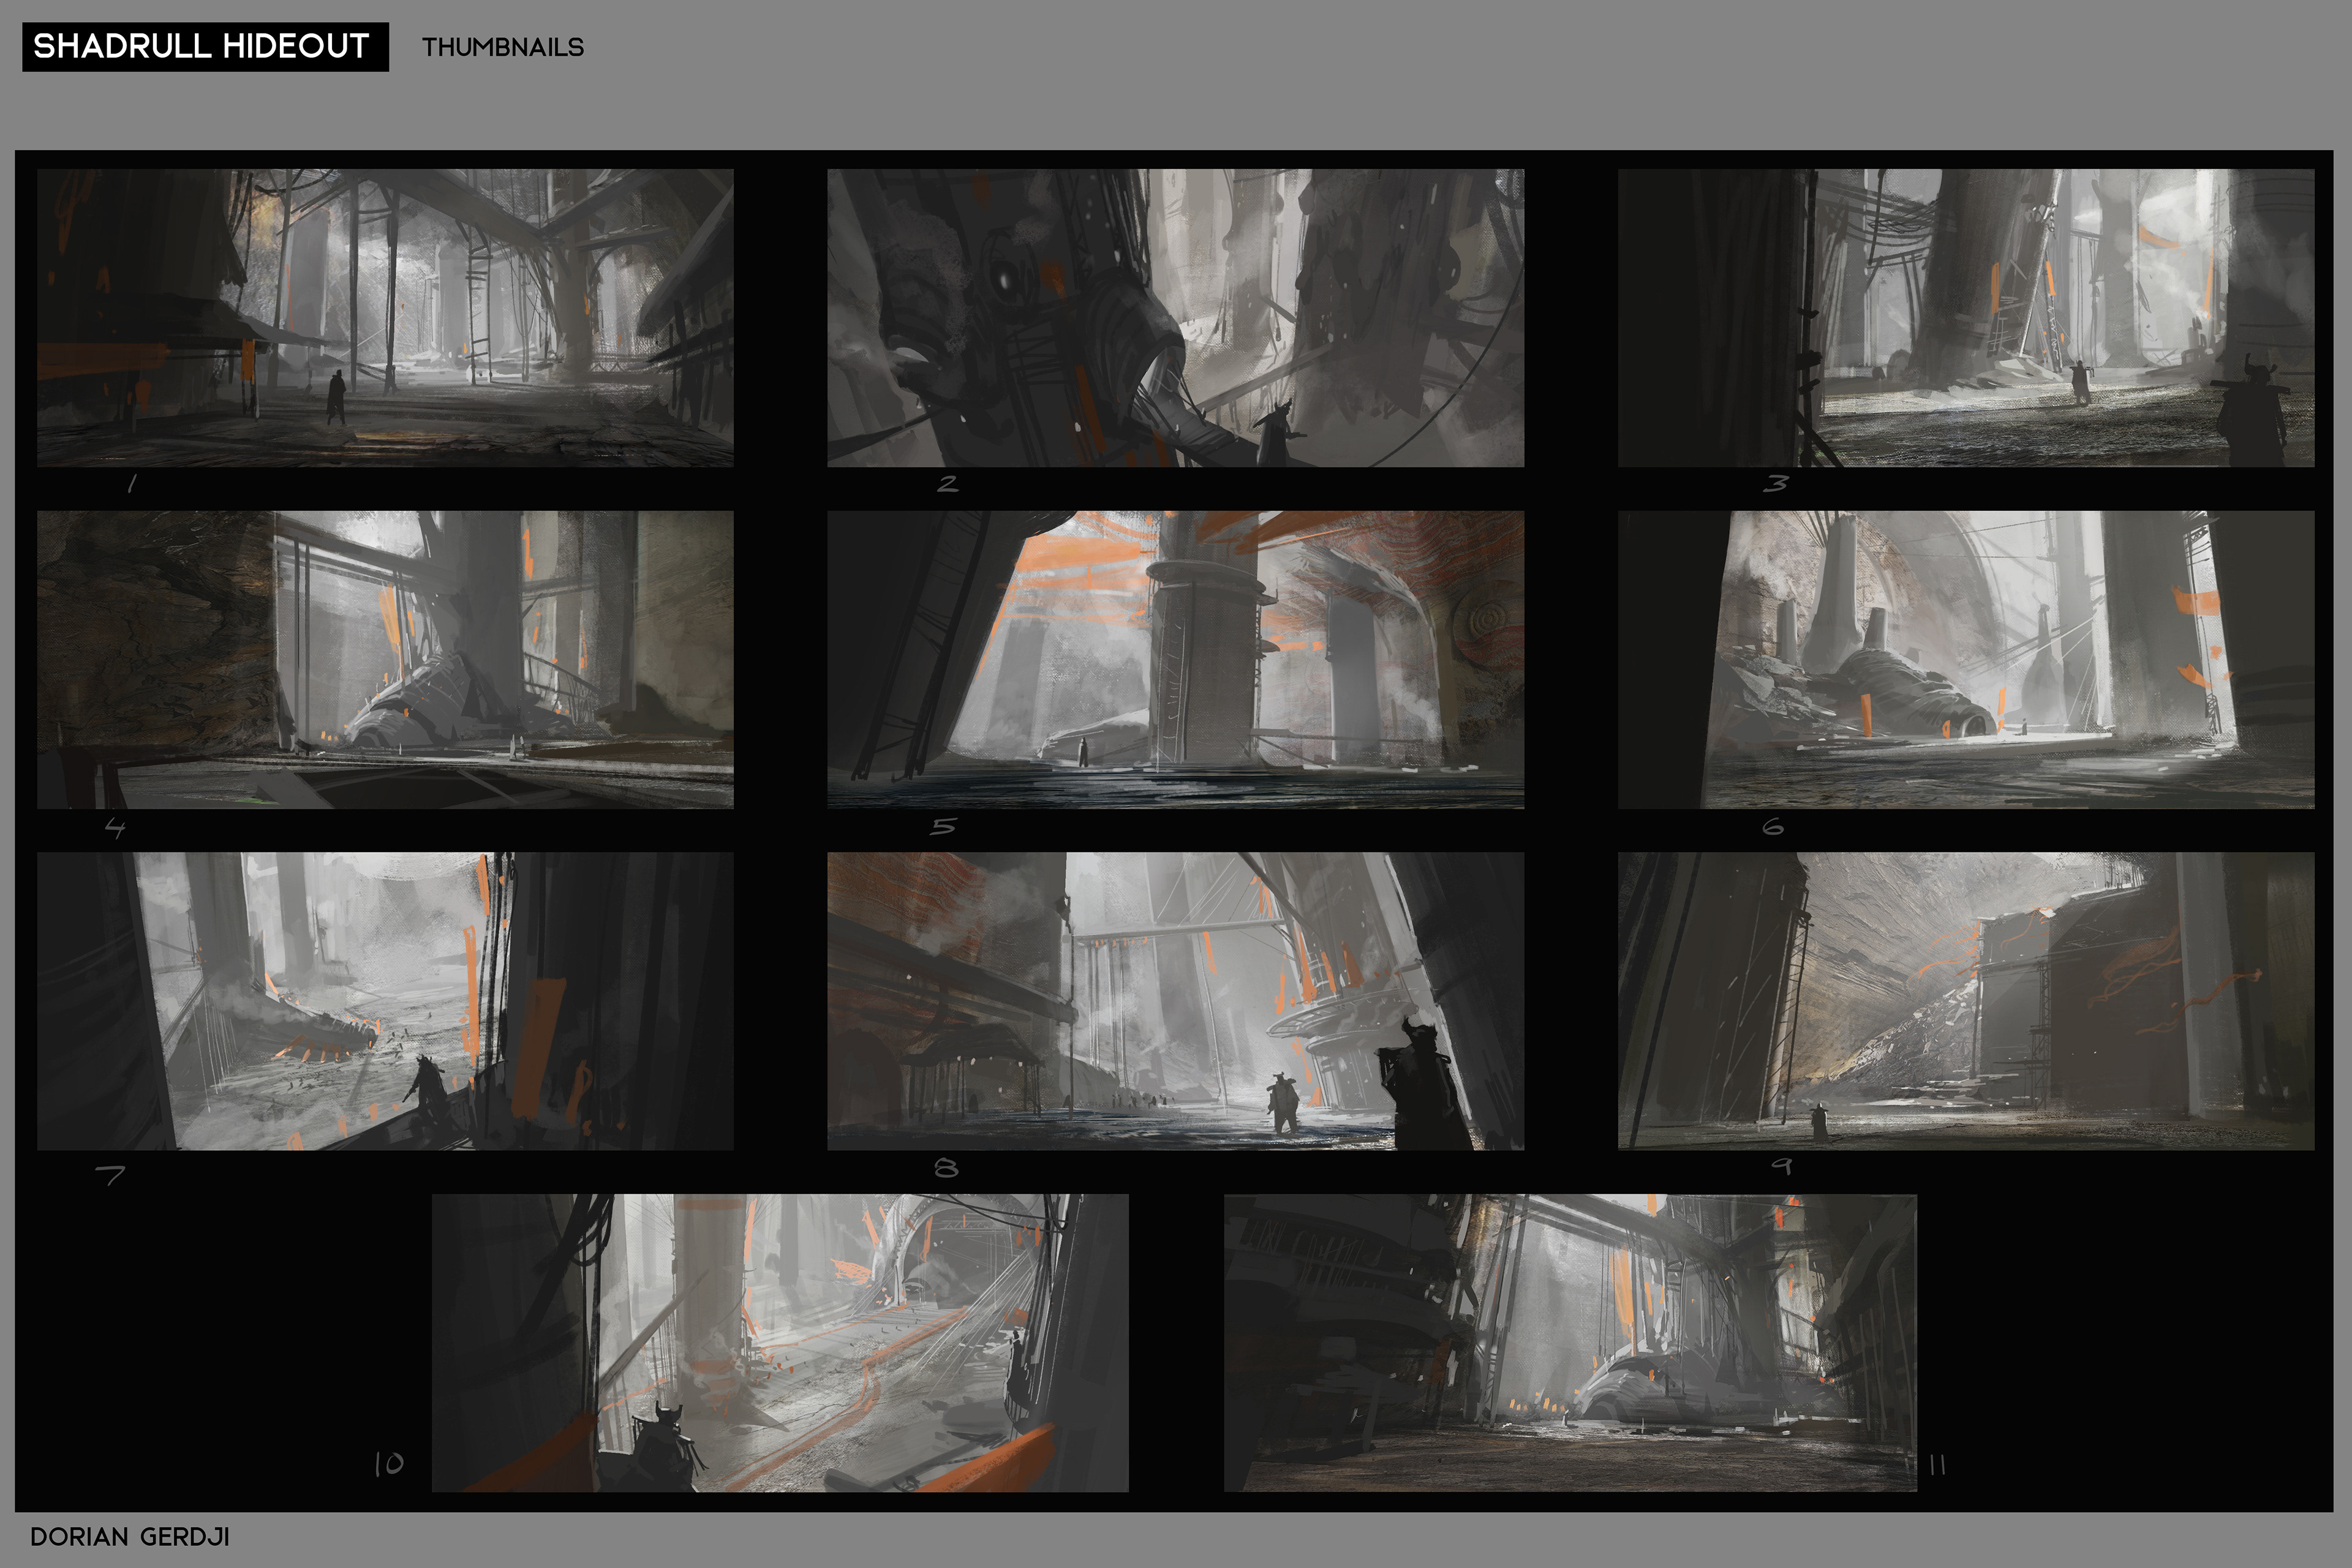Select thumbnail 2 with giant robot head

(1175, 318)
